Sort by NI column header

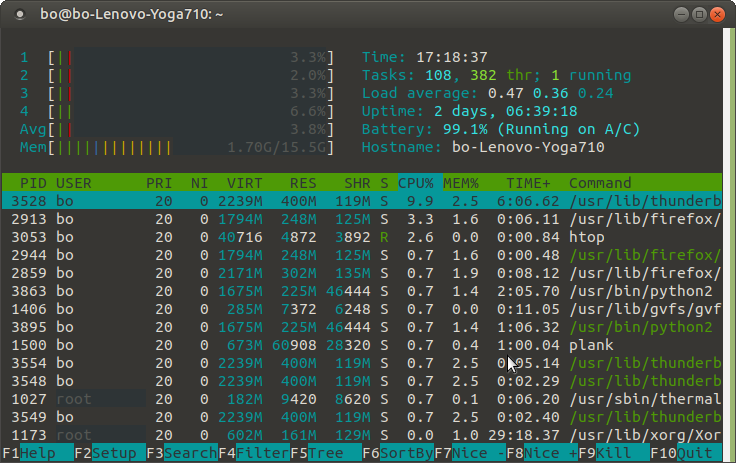coord(199,183)
